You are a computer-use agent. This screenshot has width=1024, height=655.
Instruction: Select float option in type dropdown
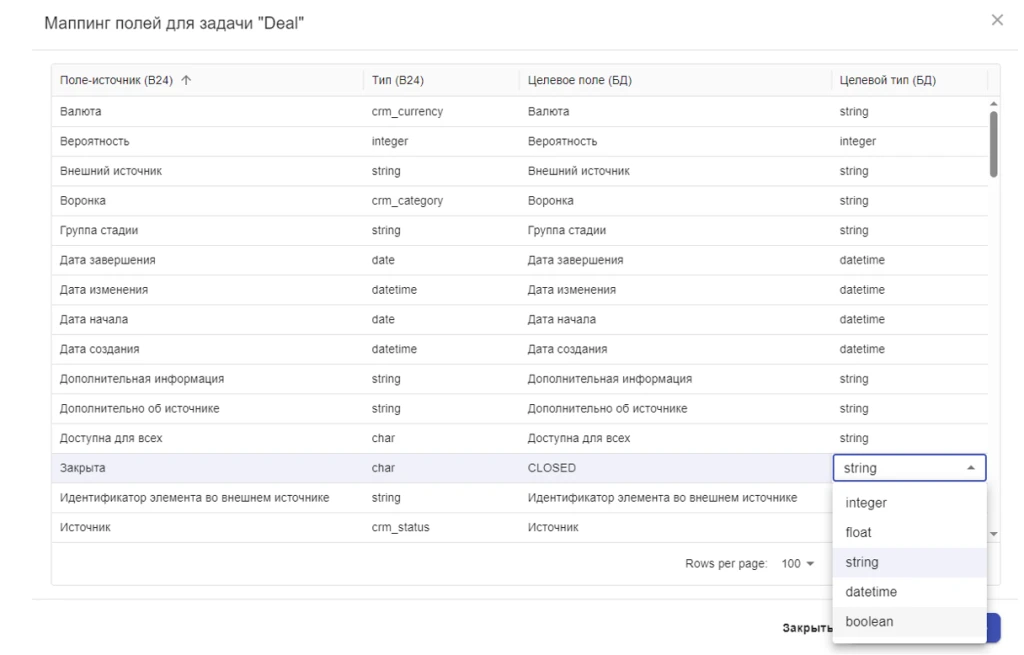pos(859,533)
